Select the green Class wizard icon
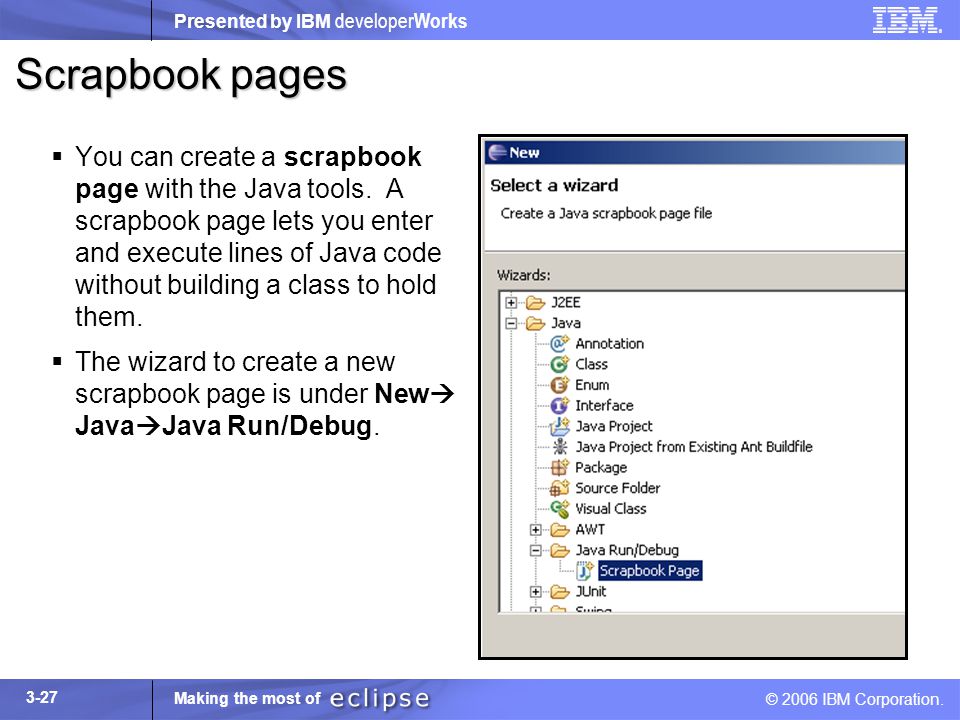 coord(560,364)
